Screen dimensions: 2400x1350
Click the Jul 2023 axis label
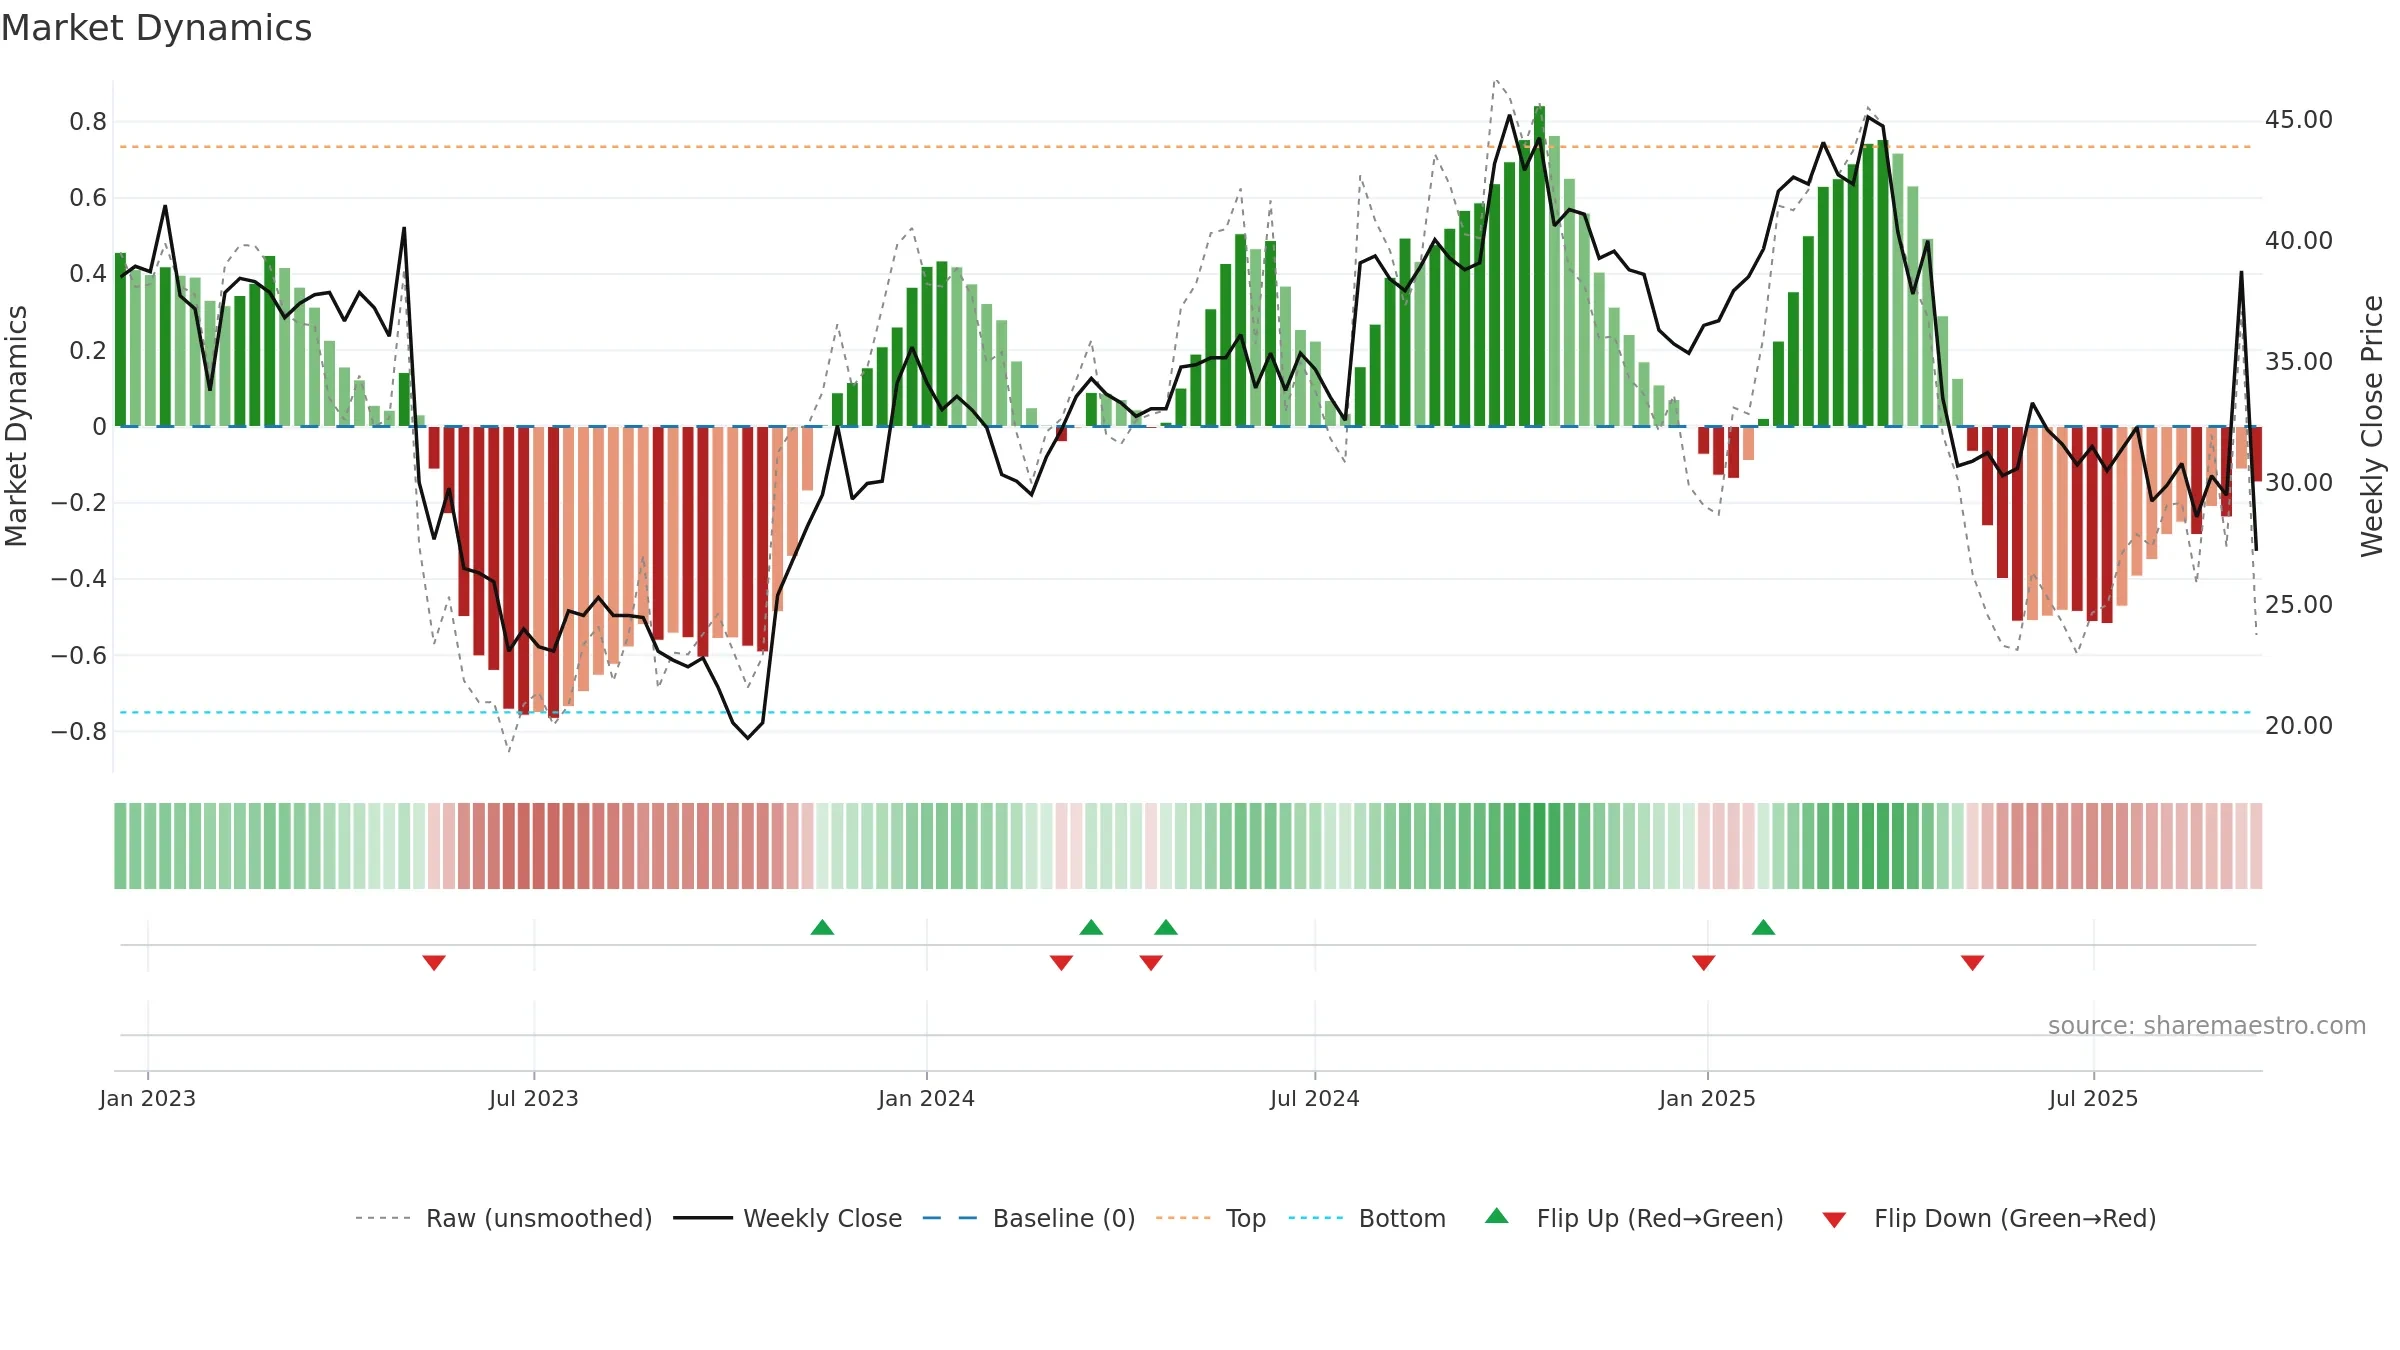click(534, 1098)
